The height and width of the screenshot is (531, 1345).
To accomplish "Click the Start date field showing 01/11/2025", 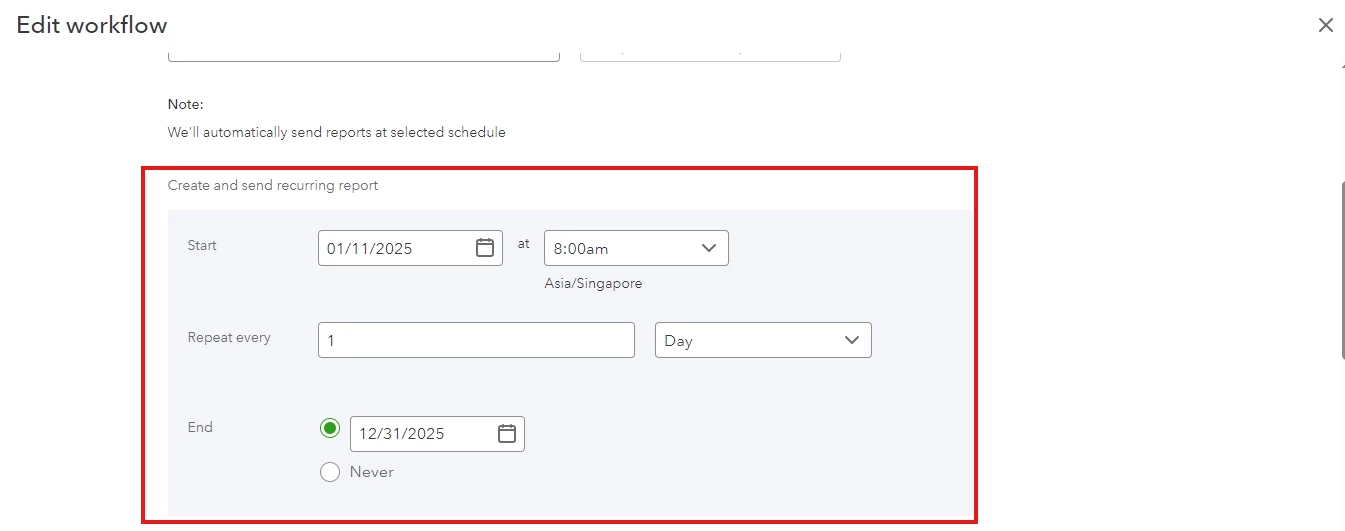I will (x=410, y=248).
